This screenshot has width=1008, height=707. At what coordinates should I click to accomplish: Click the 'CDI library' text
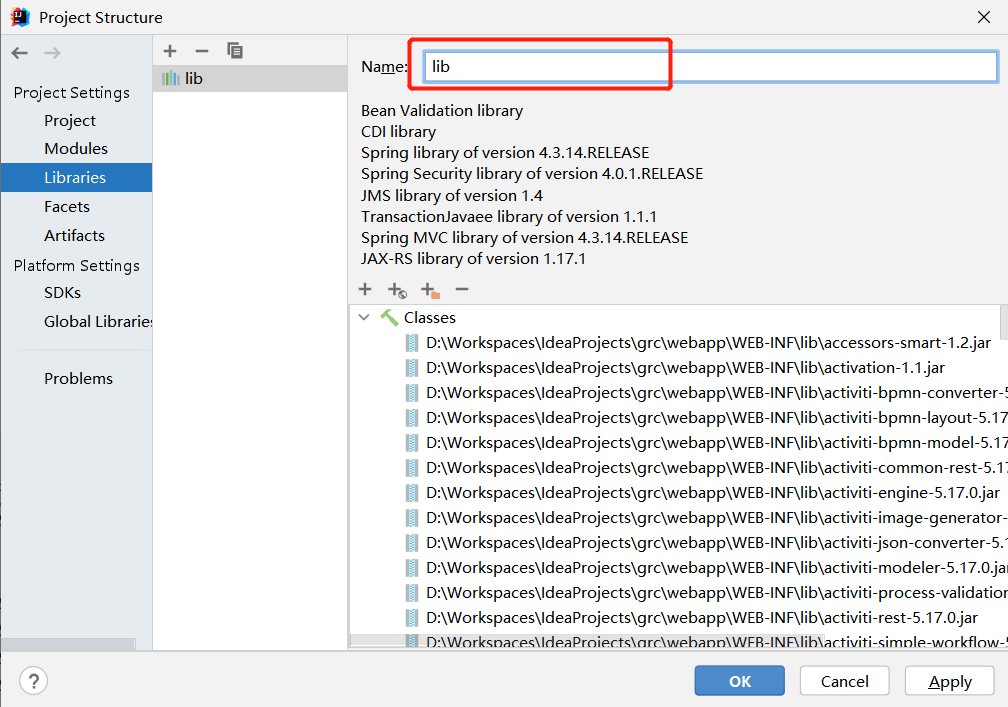point(398,132)
